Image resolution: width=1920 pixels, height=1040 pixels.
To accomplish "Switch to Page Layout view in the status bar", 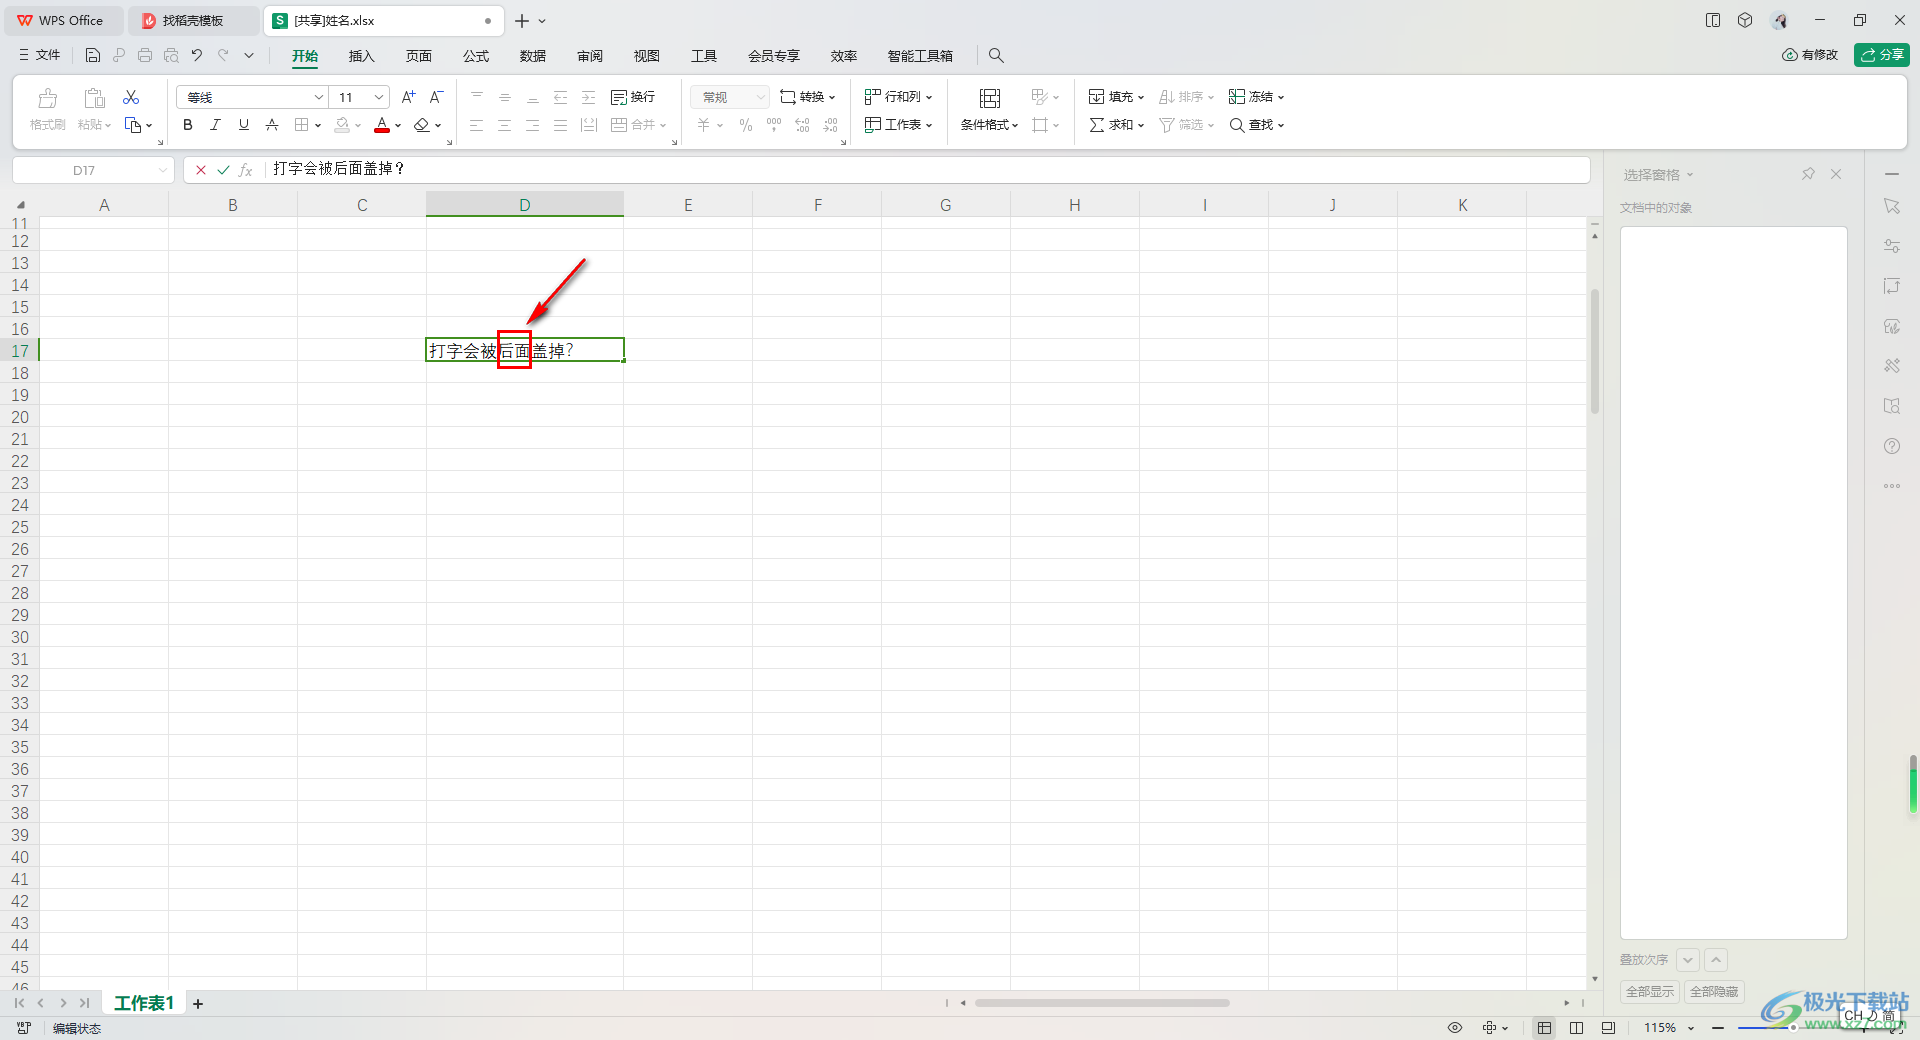I will click(1576, 1028).
